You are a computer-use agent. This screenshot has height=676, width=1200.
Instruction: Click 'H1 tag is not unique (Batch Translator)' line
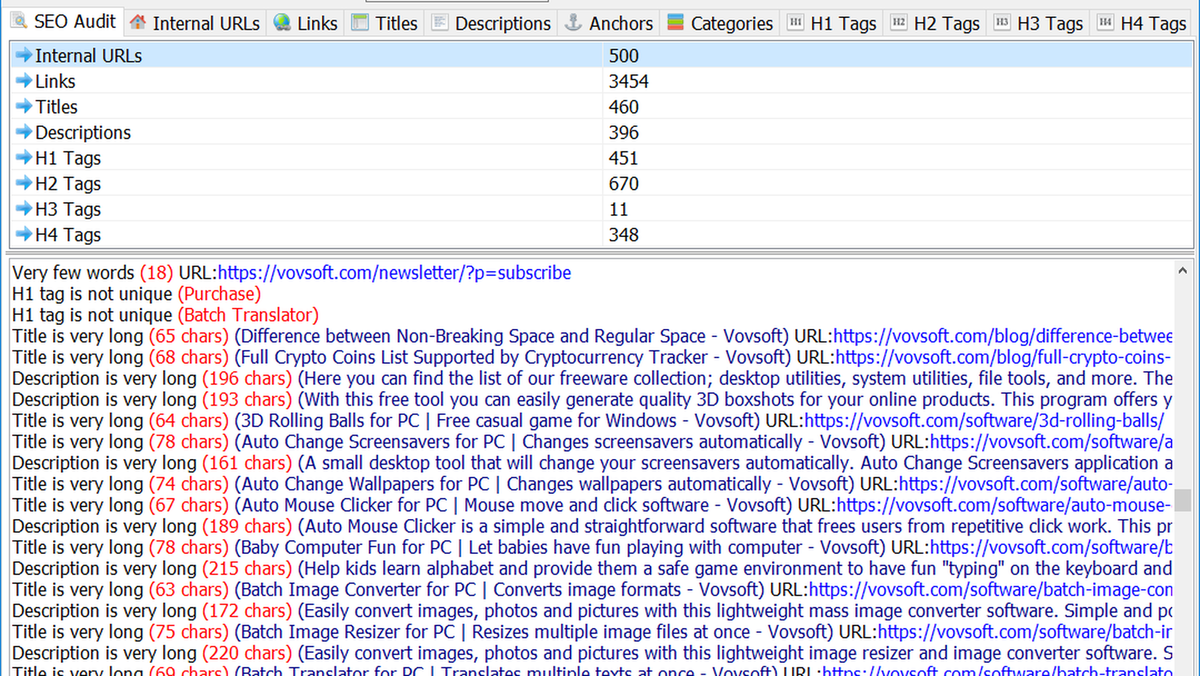(165, 315)
